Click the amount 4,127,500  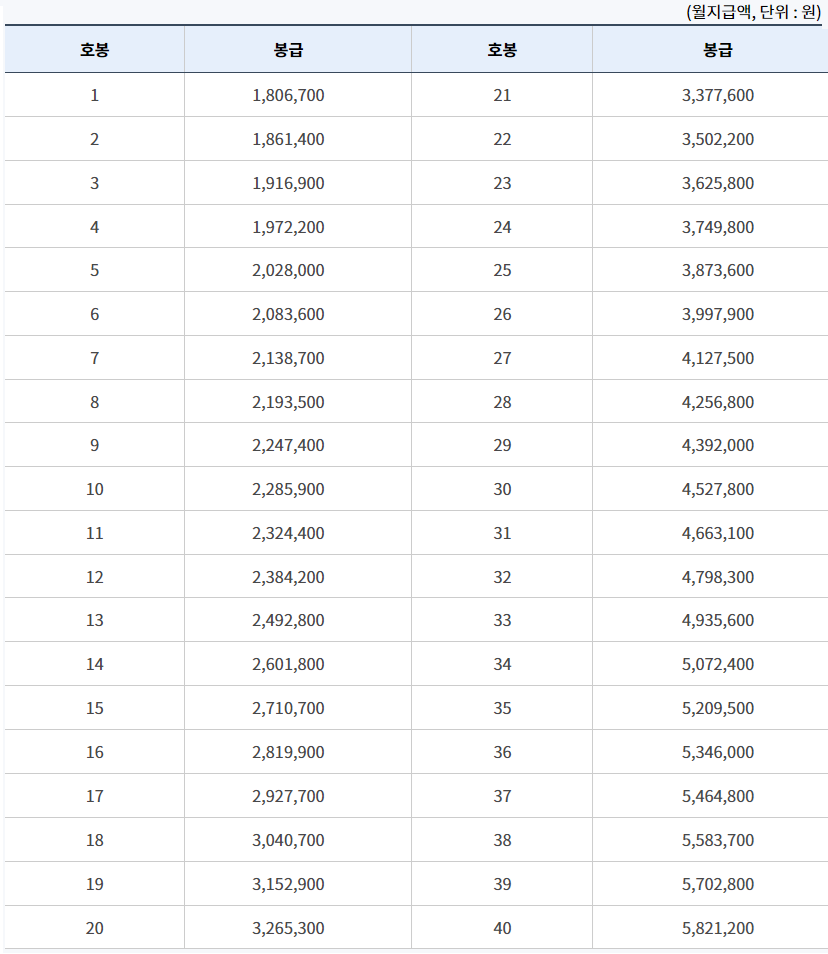[x=718, y=358]
